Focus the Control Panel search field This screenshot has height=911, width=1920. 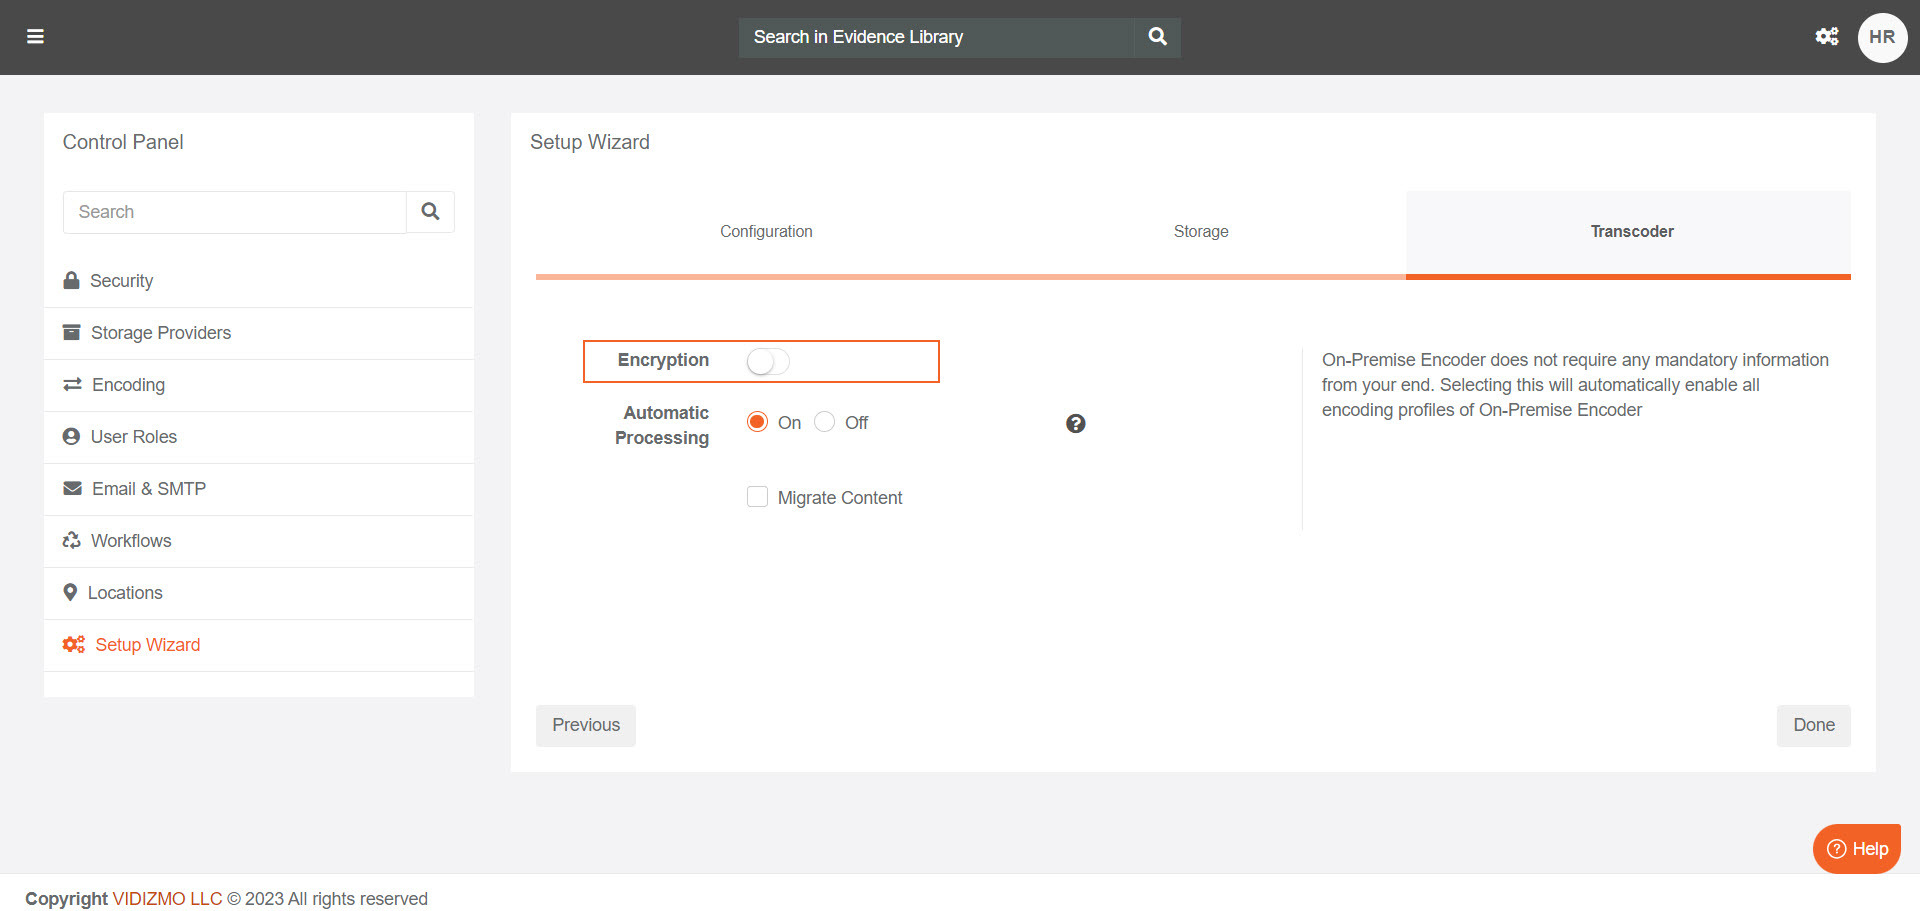(235, 212)
